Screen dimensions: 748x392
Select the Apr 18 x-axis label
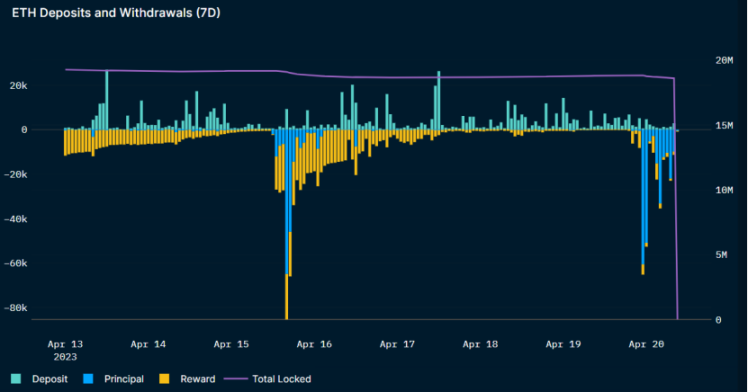click(480, 344)
